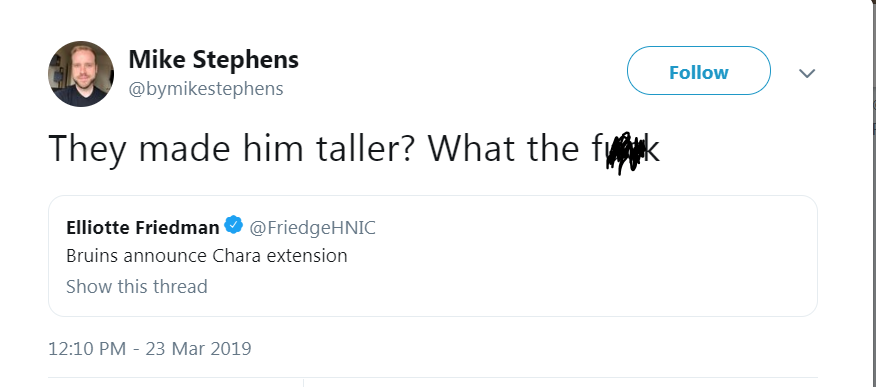Open Mike Stephens' profile picture
The height and width of the screenshot is (387, 876).
[81, 74]
